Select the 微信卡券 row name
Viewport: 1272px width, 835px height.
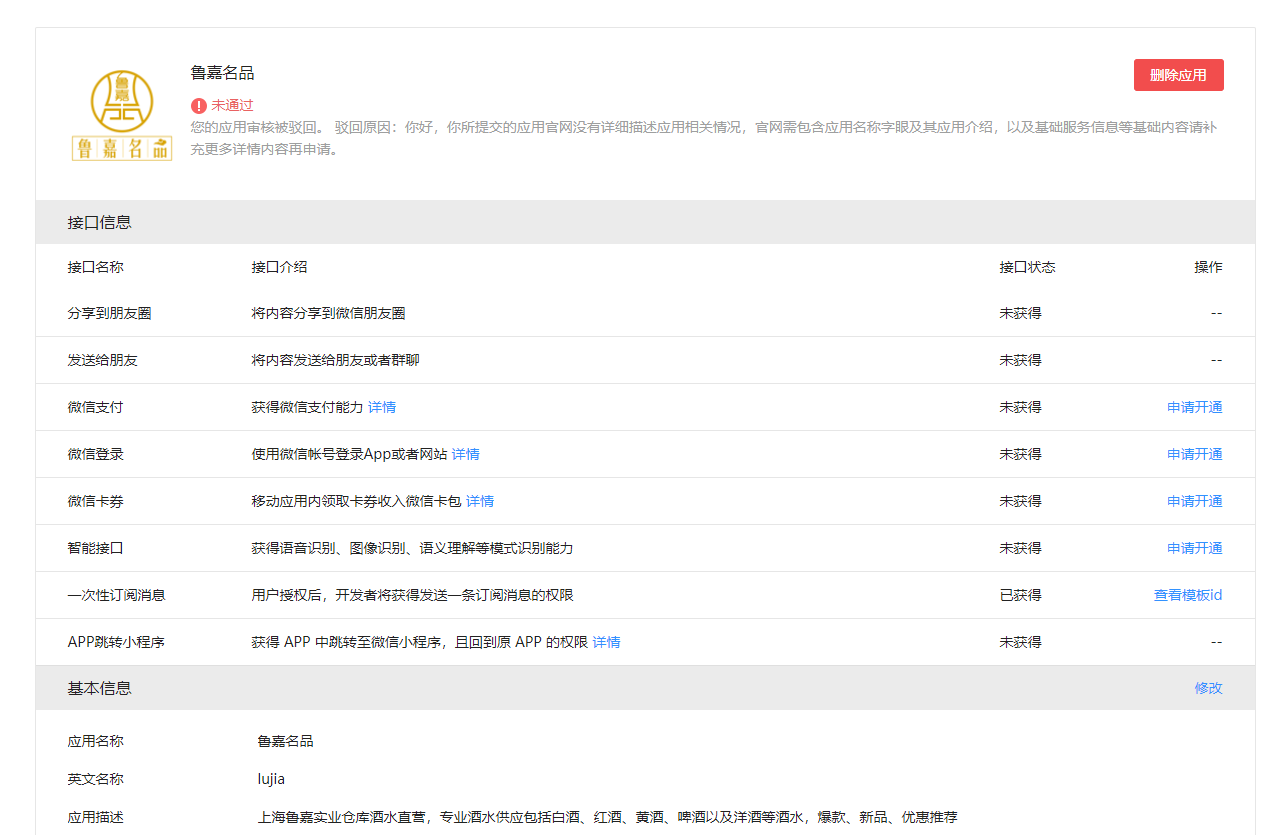pos(96,501)
